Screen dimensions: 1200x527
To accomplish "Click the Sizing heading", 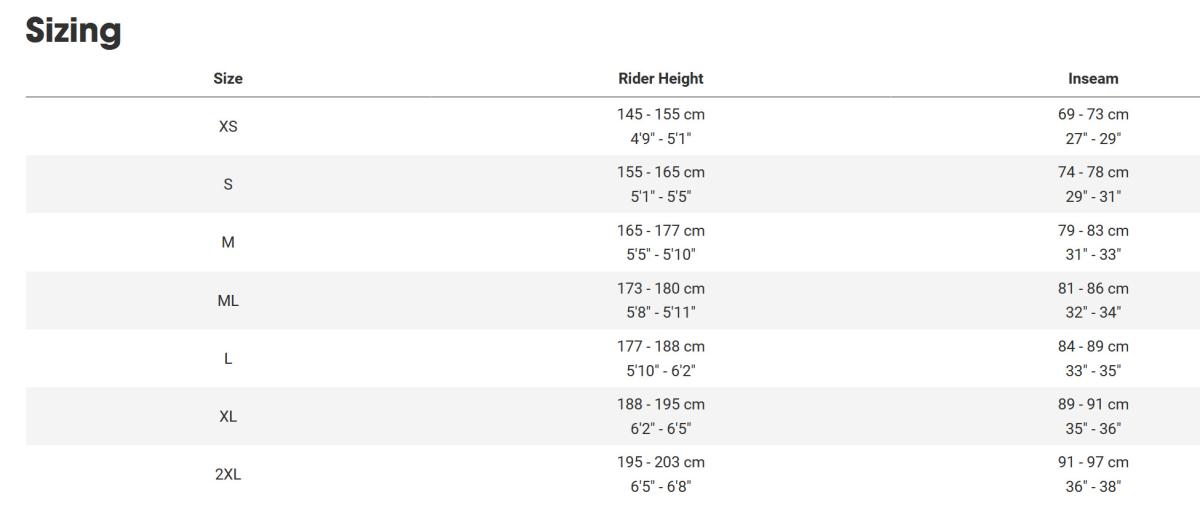I will [73, 31].
